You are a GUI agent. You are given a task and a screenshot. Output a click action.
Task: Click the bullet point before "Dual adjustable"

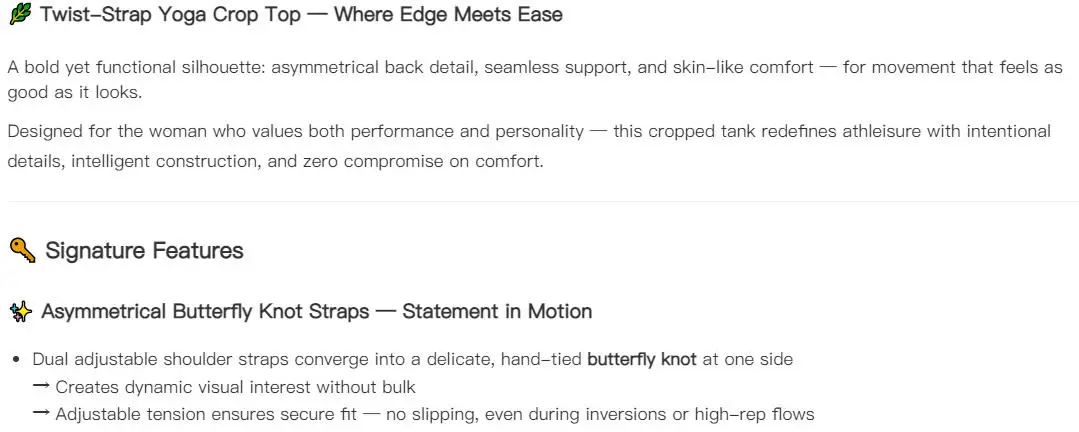[17, 360]
